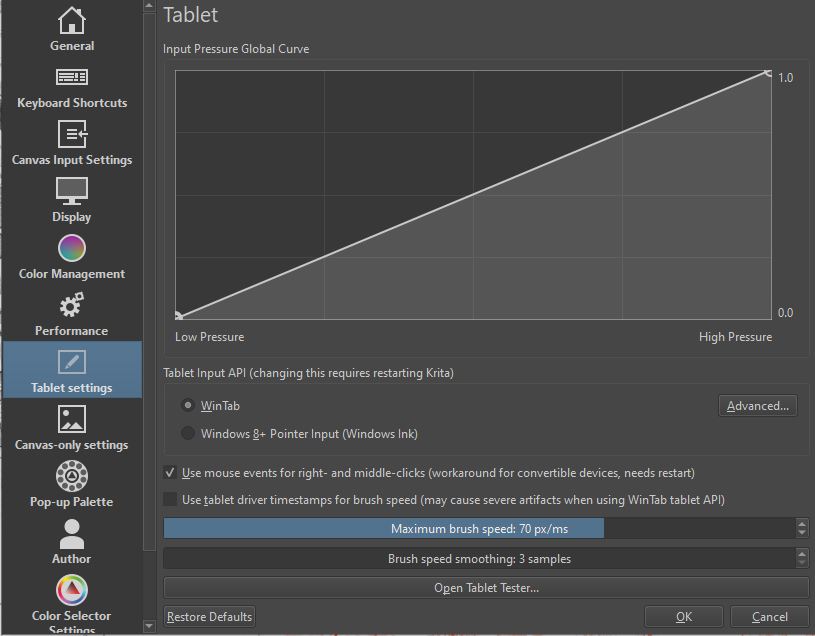This screenshot has height=636, width=815.
Task: Select the Keyboard Shortcuts keyboard icon
Action: coord(71,77)
